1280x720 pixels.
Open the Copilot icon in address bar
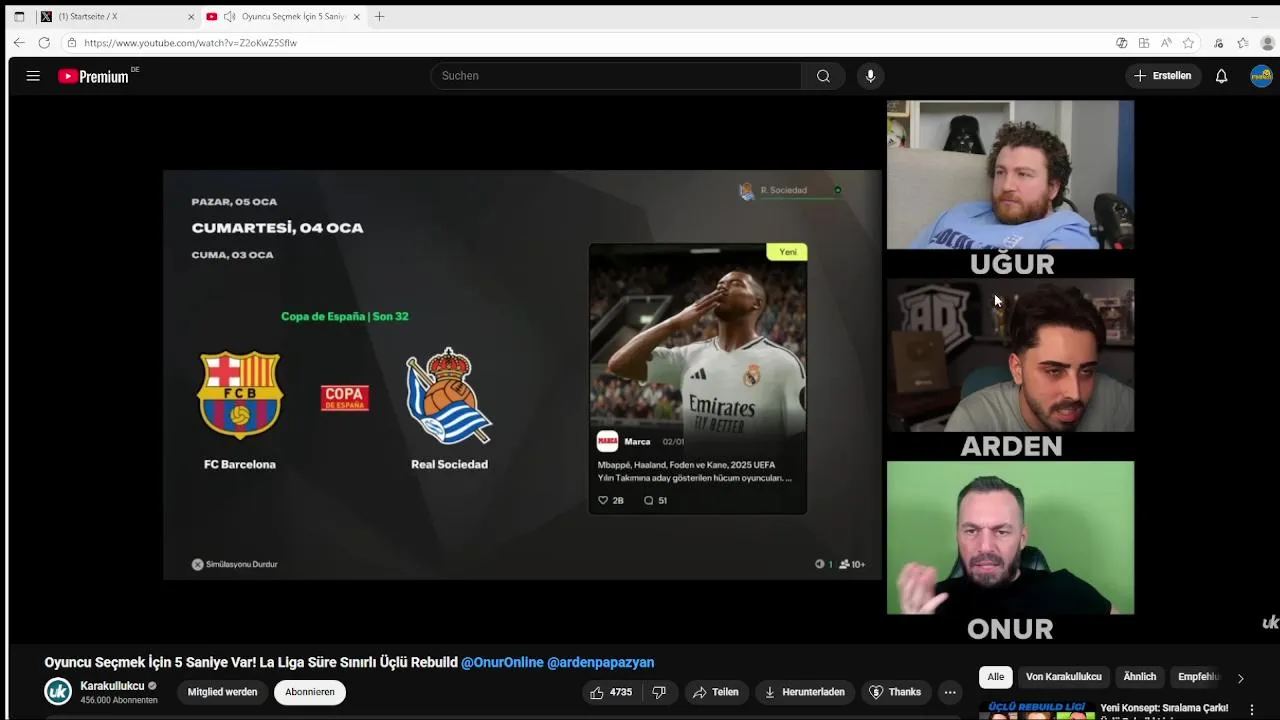pyautogui.click(x=1122, y=43)
